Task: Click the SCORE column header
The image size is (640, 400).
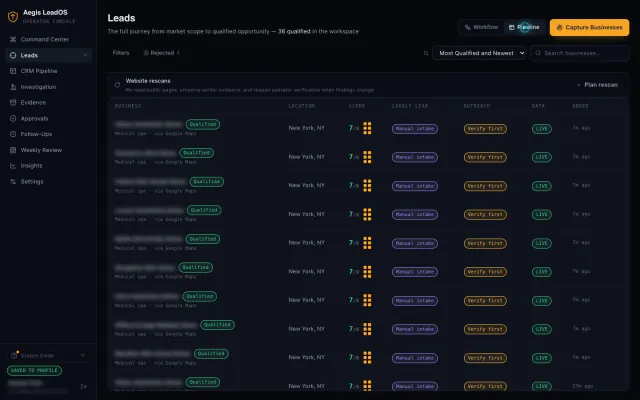Action: point(357,106)
